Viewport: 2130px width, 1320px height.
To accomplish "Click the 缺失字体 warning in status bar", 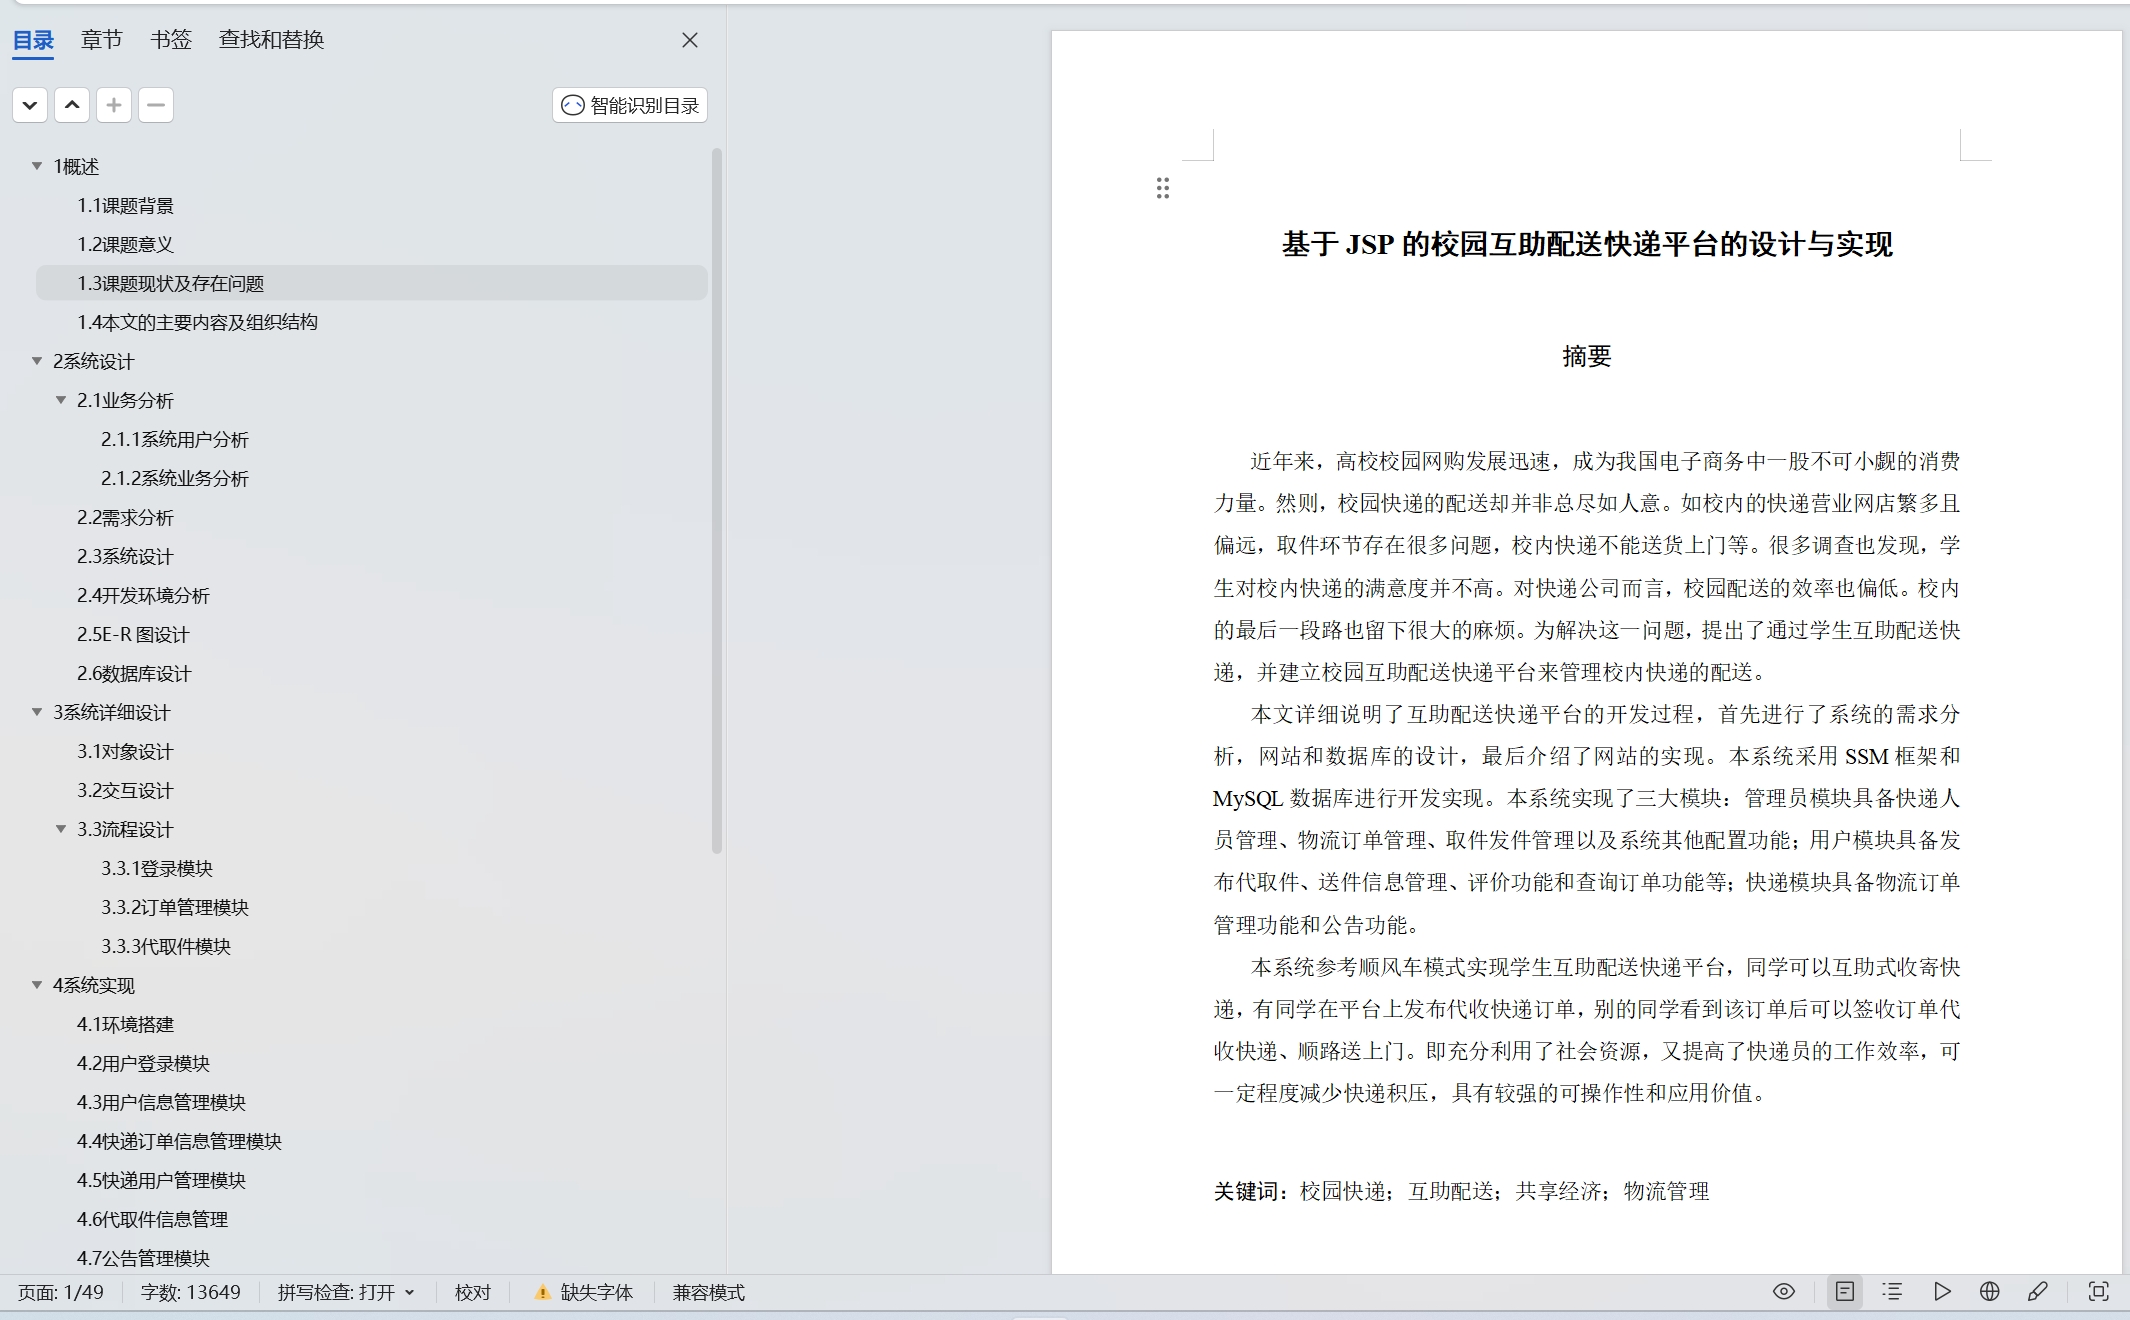I will (584, 1292).
